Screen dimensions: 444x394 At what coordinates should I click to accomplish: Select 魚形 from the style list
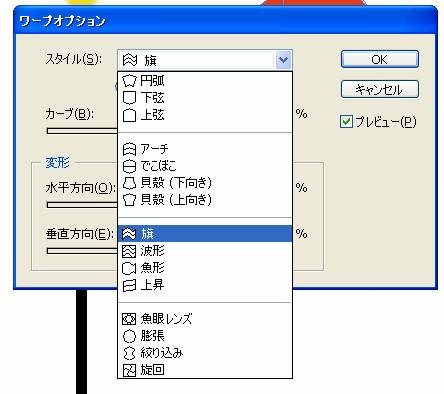click(x=205, y=268)
